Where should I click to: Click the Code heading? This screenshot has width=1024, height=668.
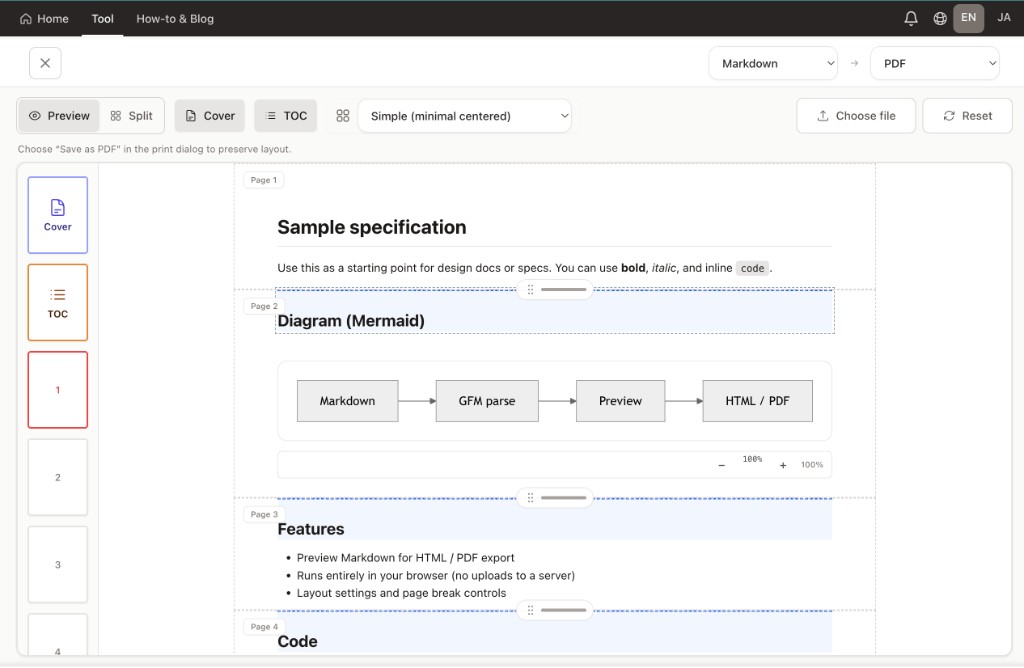click(297, 641)
